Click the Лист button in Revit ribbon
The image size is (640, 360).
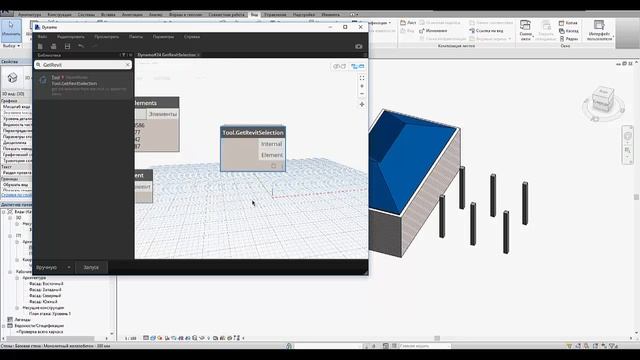point(408,23)
